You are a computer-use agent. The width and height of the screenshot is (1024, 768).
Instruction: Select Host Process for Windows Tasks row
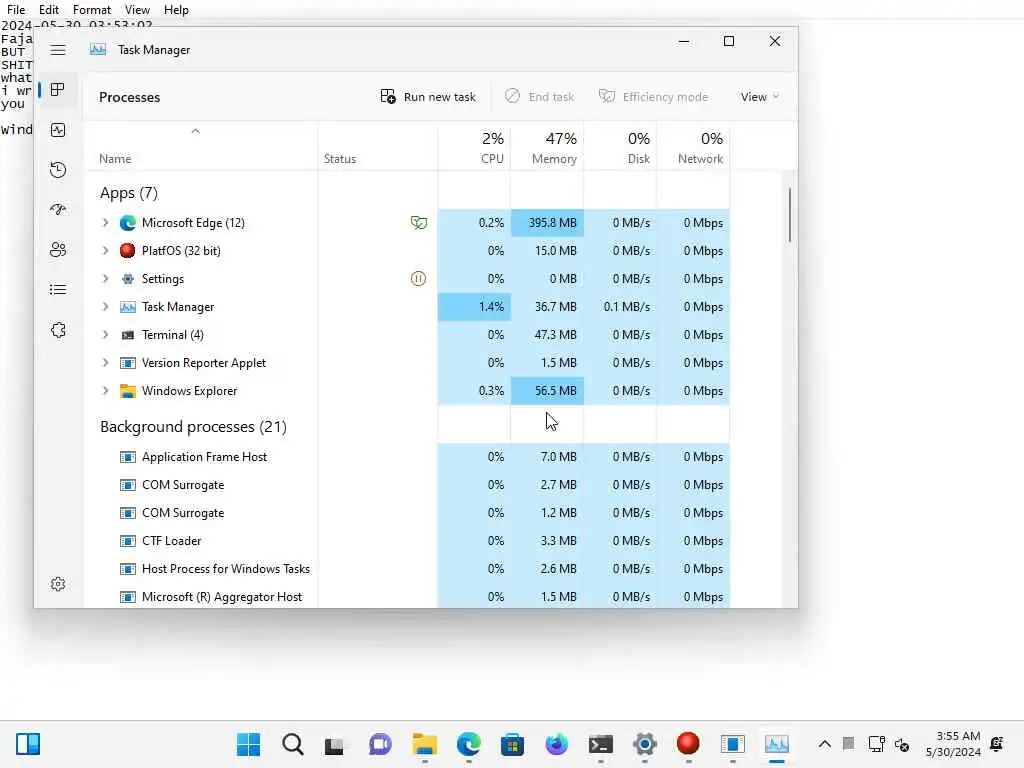(407, 569)
